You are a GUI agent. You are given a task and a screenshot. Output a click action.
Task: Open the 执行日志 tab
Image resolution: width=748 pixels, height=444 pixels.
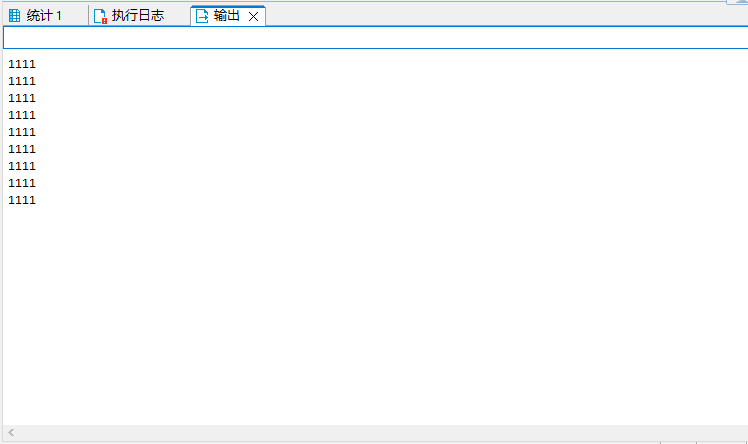click(x=138, y=16)
